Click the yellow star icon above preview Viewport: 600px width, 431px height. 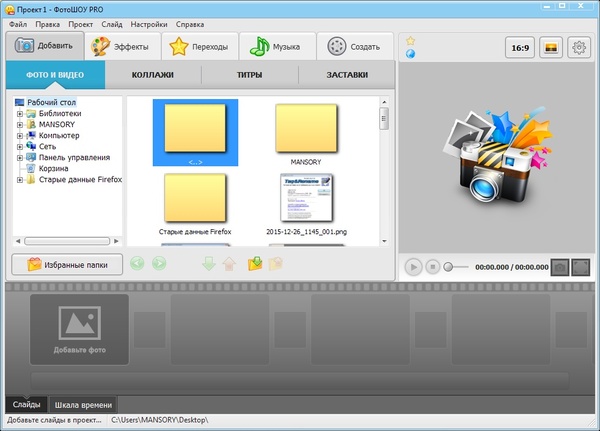click(x=410, y=41)
